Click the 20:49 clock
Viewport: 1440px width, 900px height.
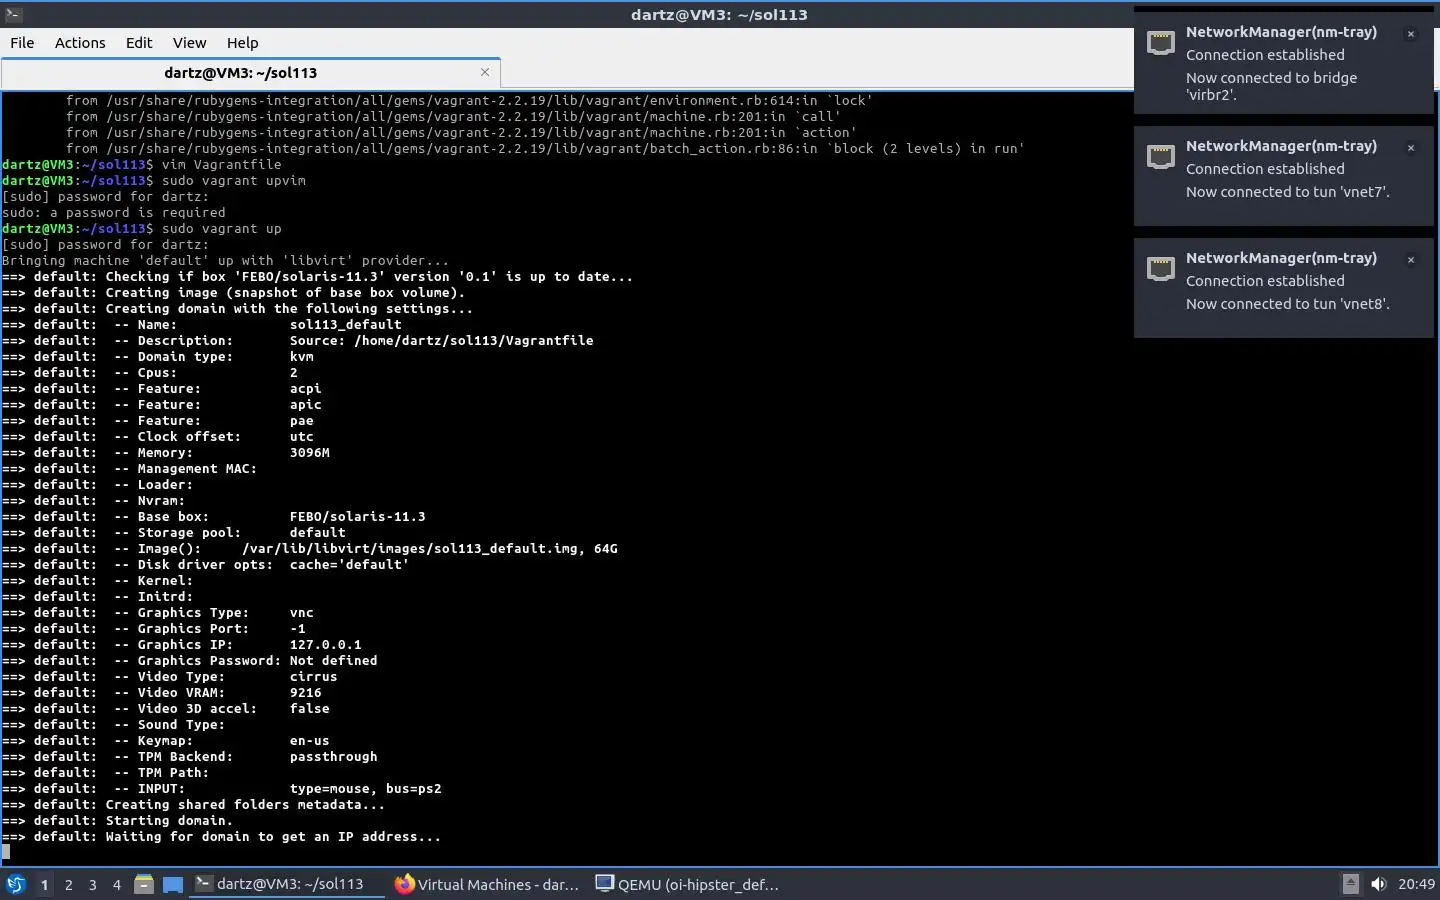pos(1416,884)
